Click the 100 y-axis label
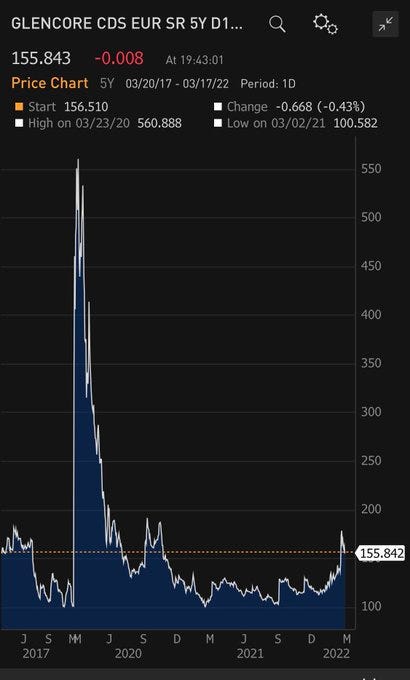Viewport: 410px width, 680px height. pos(371,606)
